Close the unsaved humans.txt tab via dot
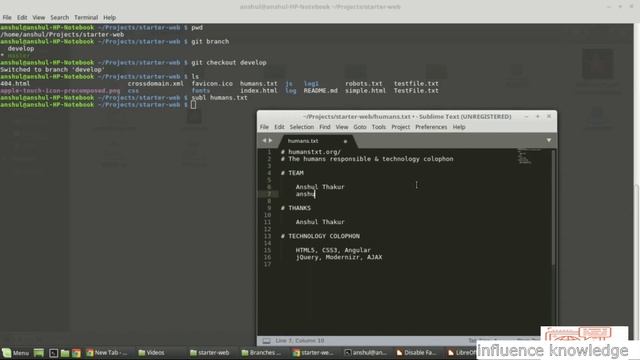Image resolution: width=640 pixels, height=360 pixels. pos(345,141)
